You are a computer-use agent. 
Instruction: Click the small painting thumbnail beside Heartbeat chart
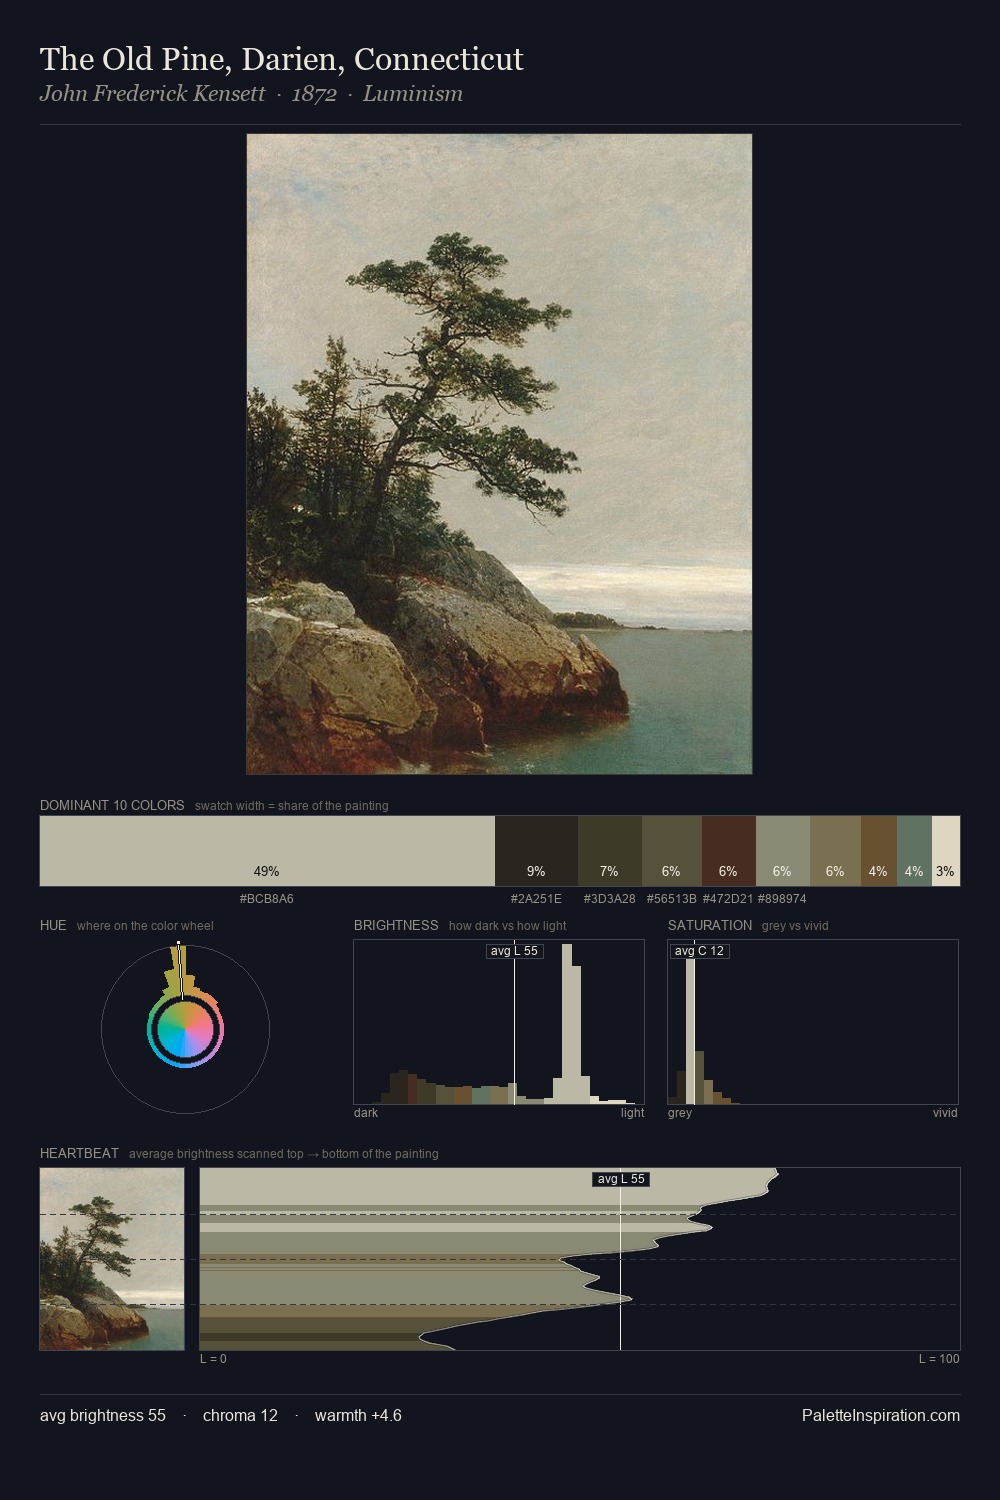coord(112,1259)
